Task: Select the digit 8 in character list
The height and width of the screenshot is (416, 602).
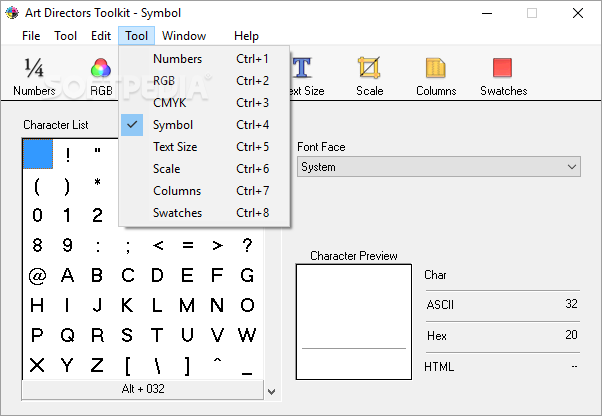Action: coord(38,245)
